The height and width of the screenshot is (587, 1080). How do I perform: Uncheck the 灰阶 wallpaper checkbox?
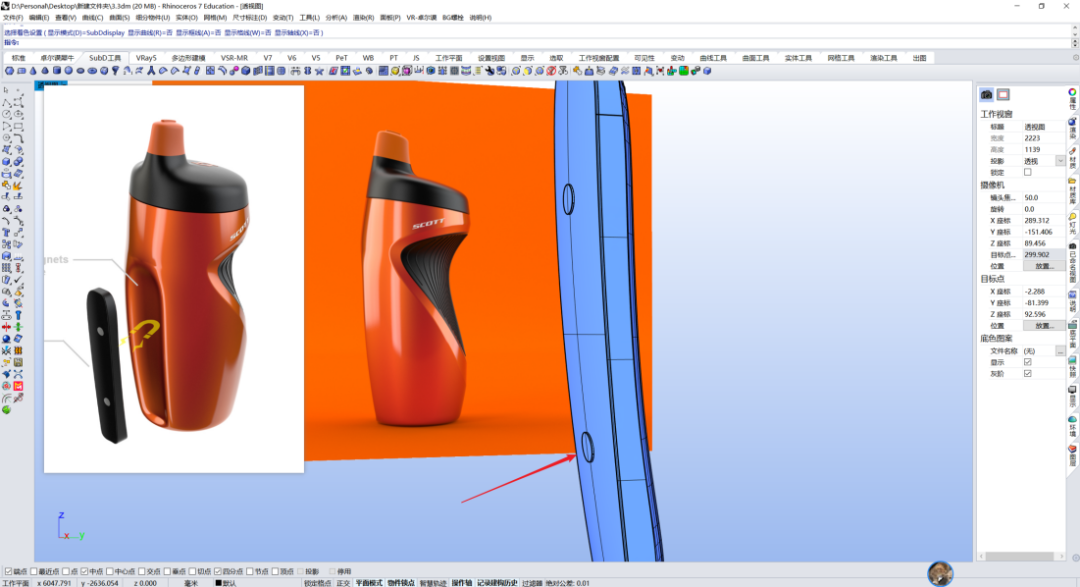[x=1028, y=373]
